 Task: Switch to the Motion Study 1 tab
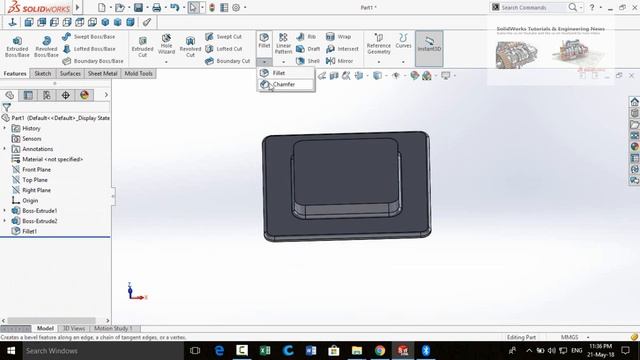pos(113,329)
